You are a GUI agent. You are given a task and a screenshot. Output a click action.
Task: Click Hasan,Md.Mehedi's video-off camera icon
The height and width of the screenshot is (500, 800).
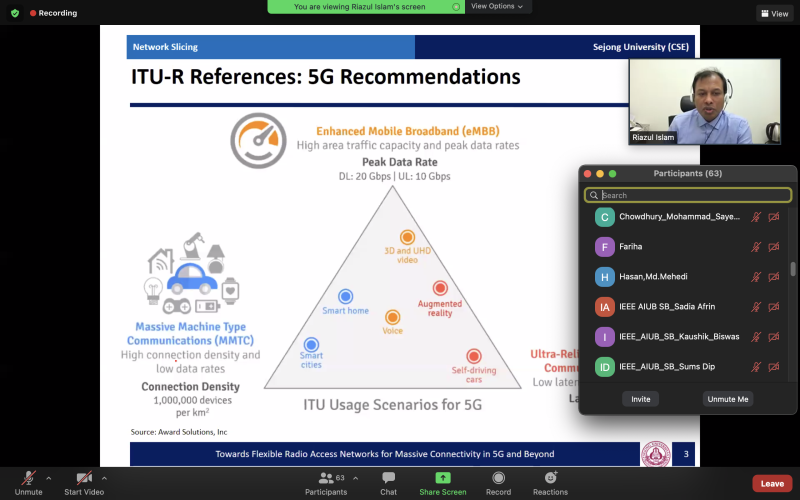click(x=774, y=277)
